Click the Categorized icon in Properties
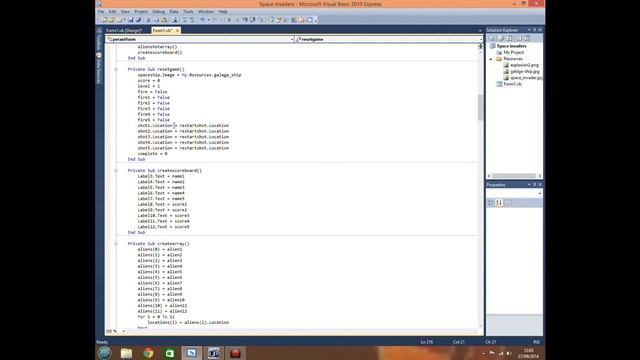Image resolution: width=640 pixels, height=360 pixels. [491, 203]
